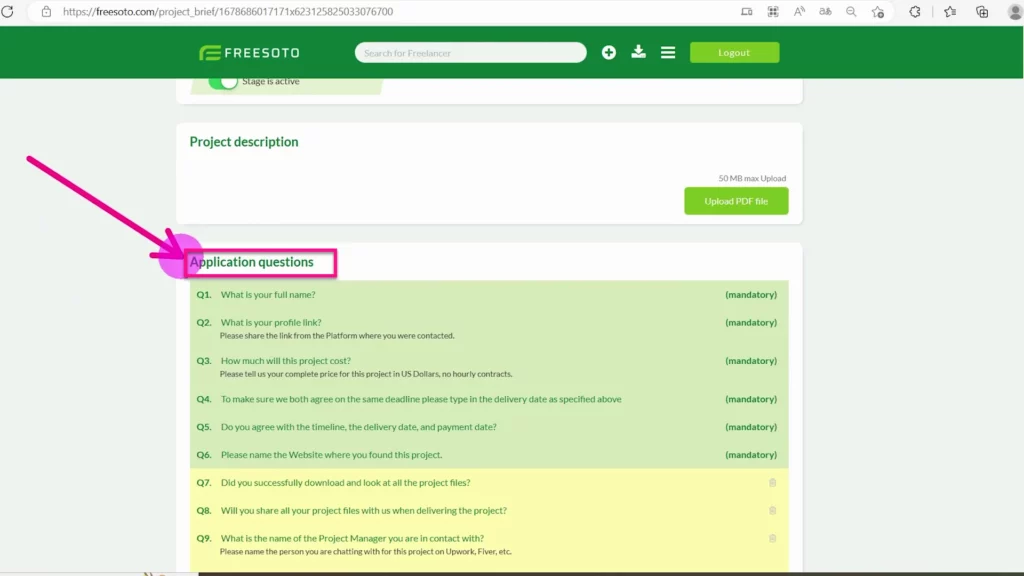Click the browser refresh icon
This screenshot has width=1024, height=576.
coord(8,11)
